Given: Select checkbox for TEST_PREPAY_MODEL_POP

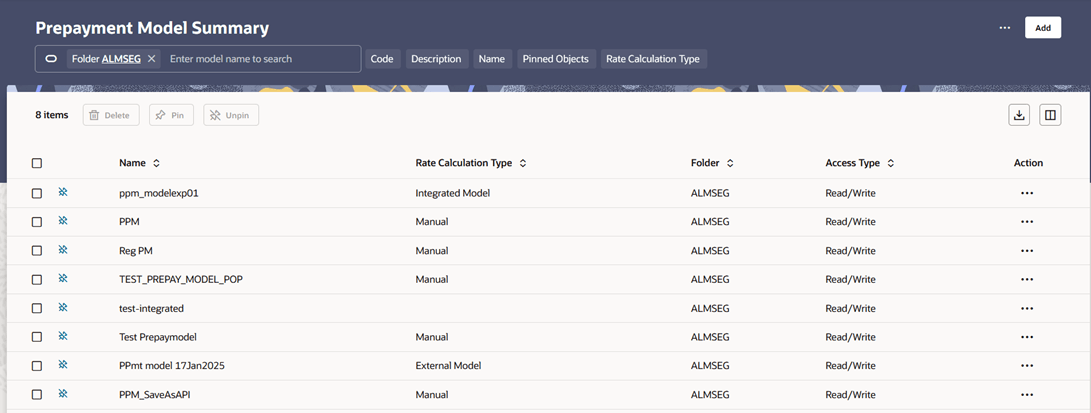Looking at the screenshot, I should pyautogui.click(x=37, y=280).
